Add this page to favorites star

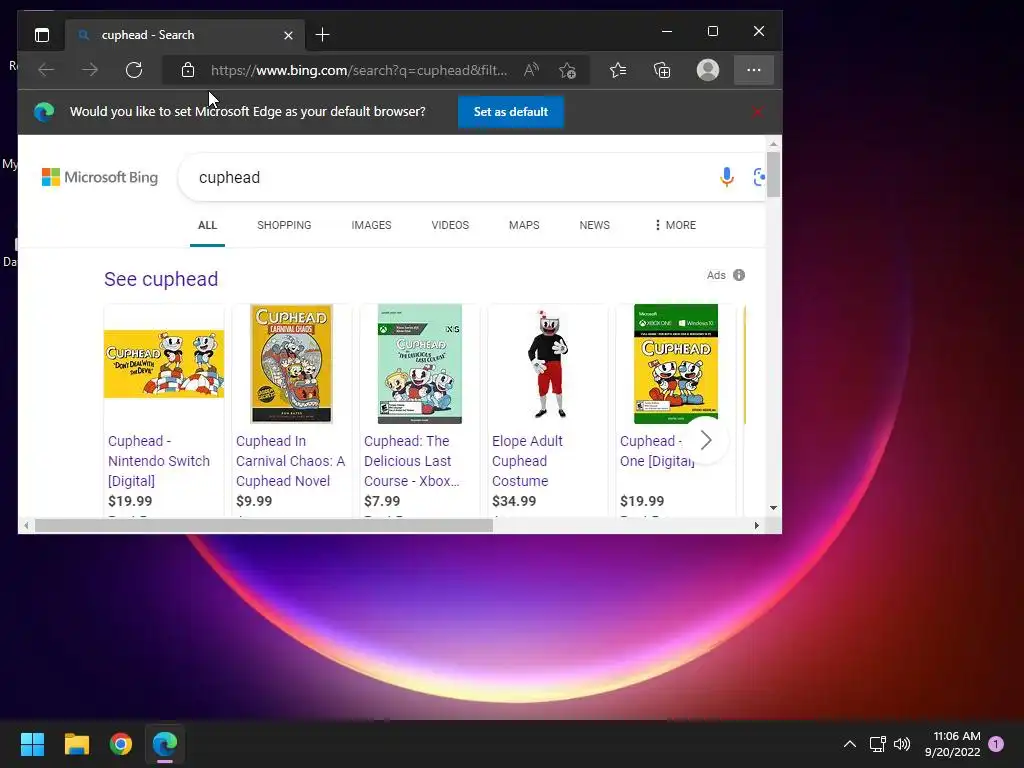click(568, 70)
